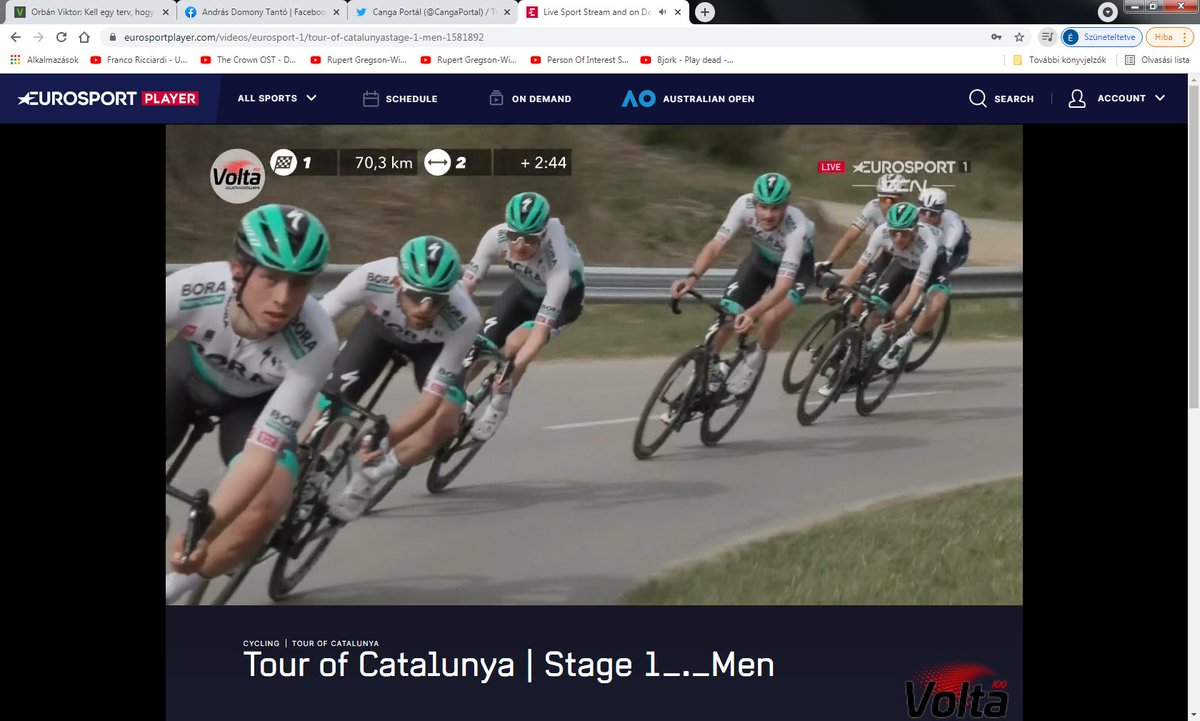Screen dimensions: 1200x721
Task: Click the tab audio speaker icon
Action: (x=661, y=13)
